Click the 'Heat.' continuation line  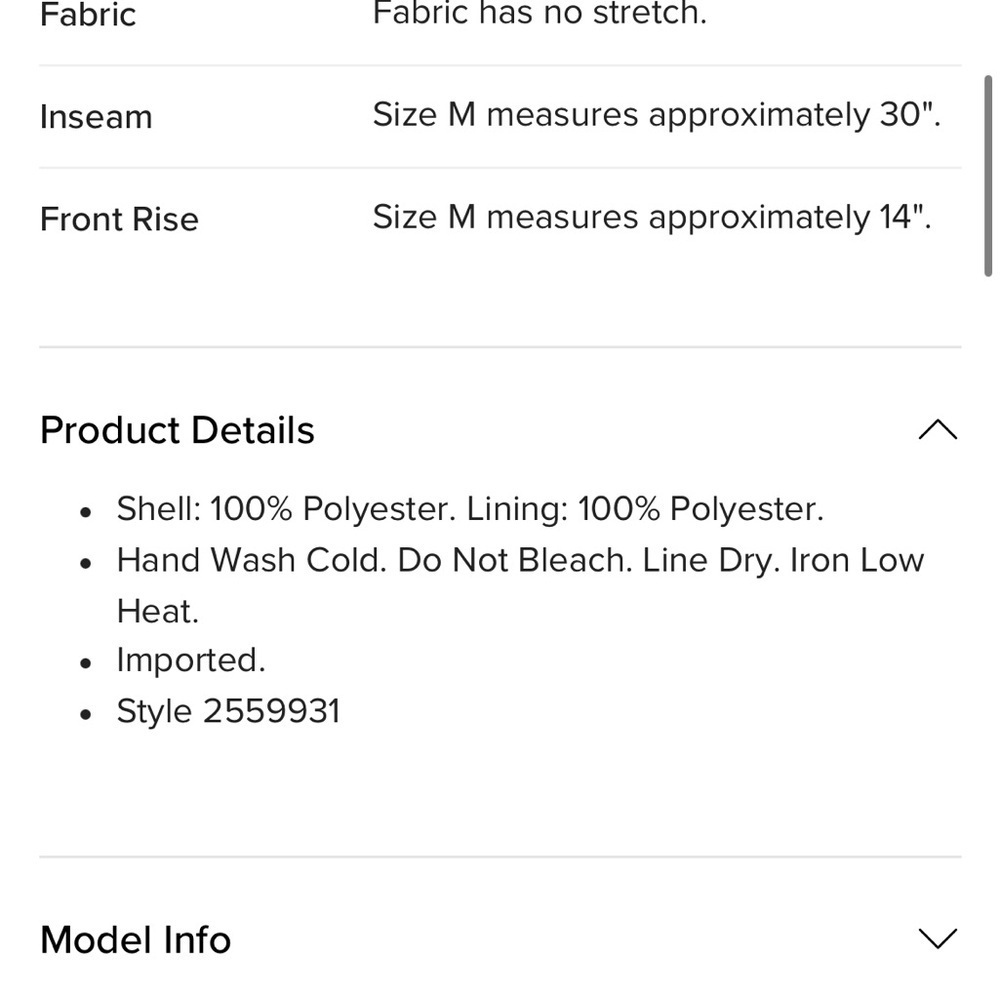click(158, 612)
